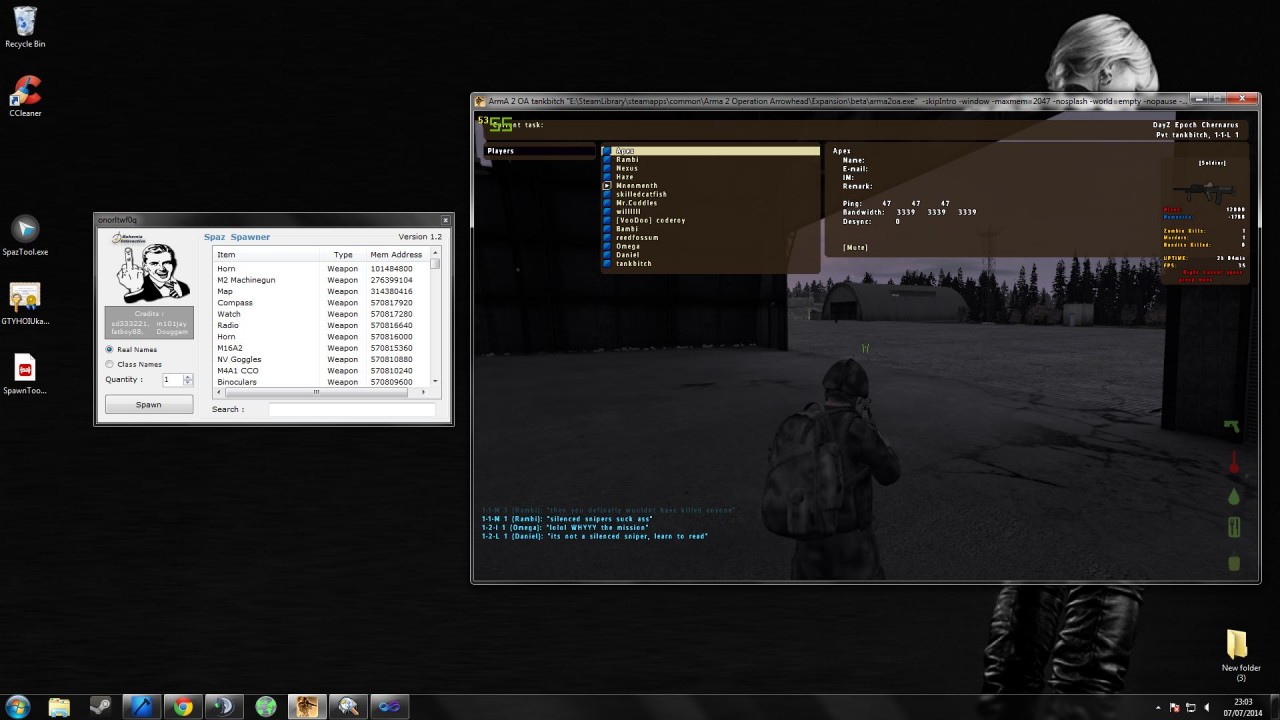Open Google Chrome from the taskbar
Viewport: 1280px width, 720px height.
pyautogui.click(x=183, y=707)
